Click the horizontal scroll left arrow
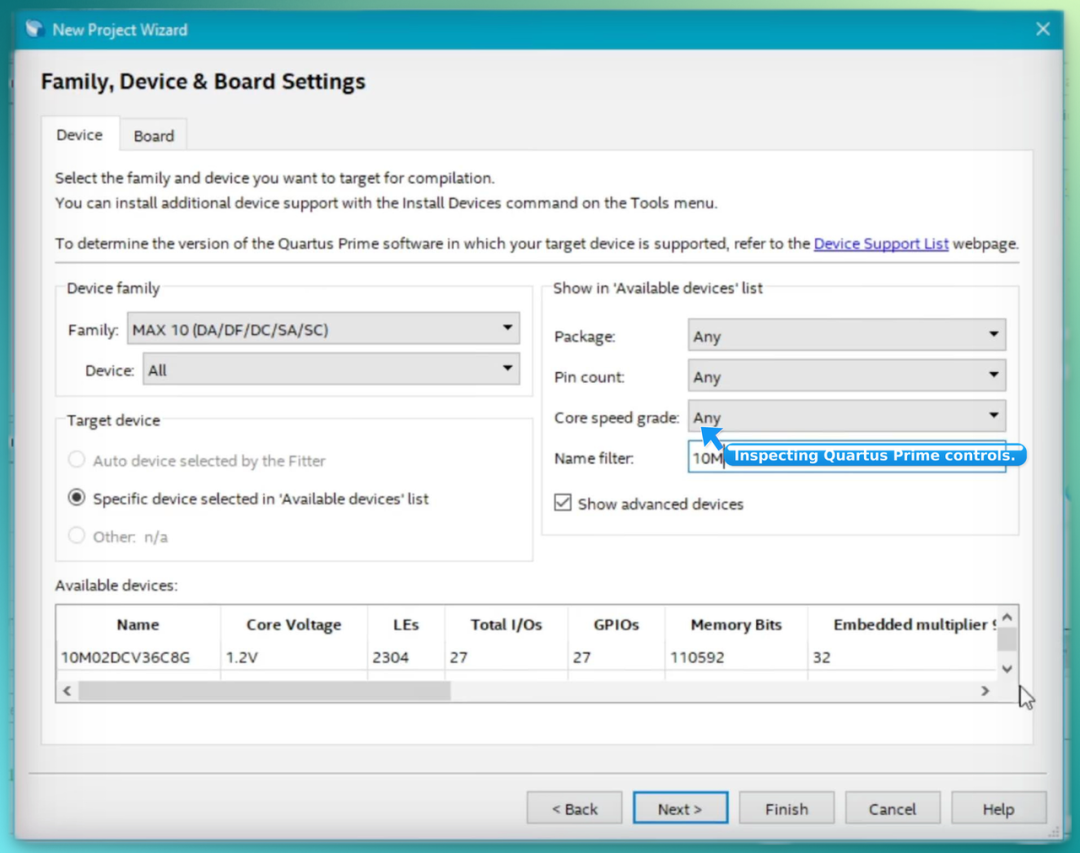The height and width of the screenshot is (853, 1080). coord(67,690)
